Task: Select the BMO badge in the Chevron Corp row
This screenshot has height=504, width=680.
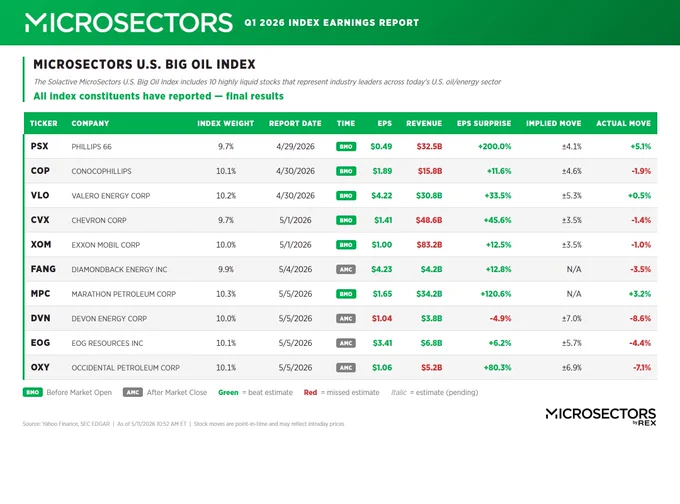Action: tap(346, 220)
